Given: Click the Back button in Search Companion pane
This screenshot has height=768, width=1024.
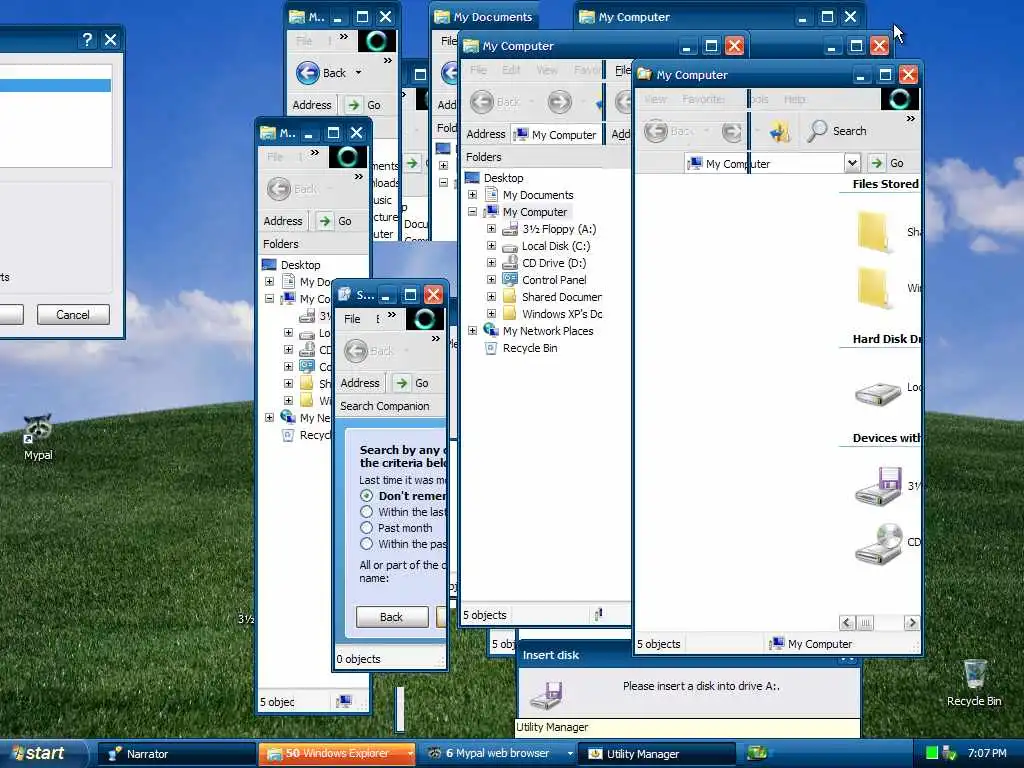Looking at the screenshot, I should [x=392, y=617].
